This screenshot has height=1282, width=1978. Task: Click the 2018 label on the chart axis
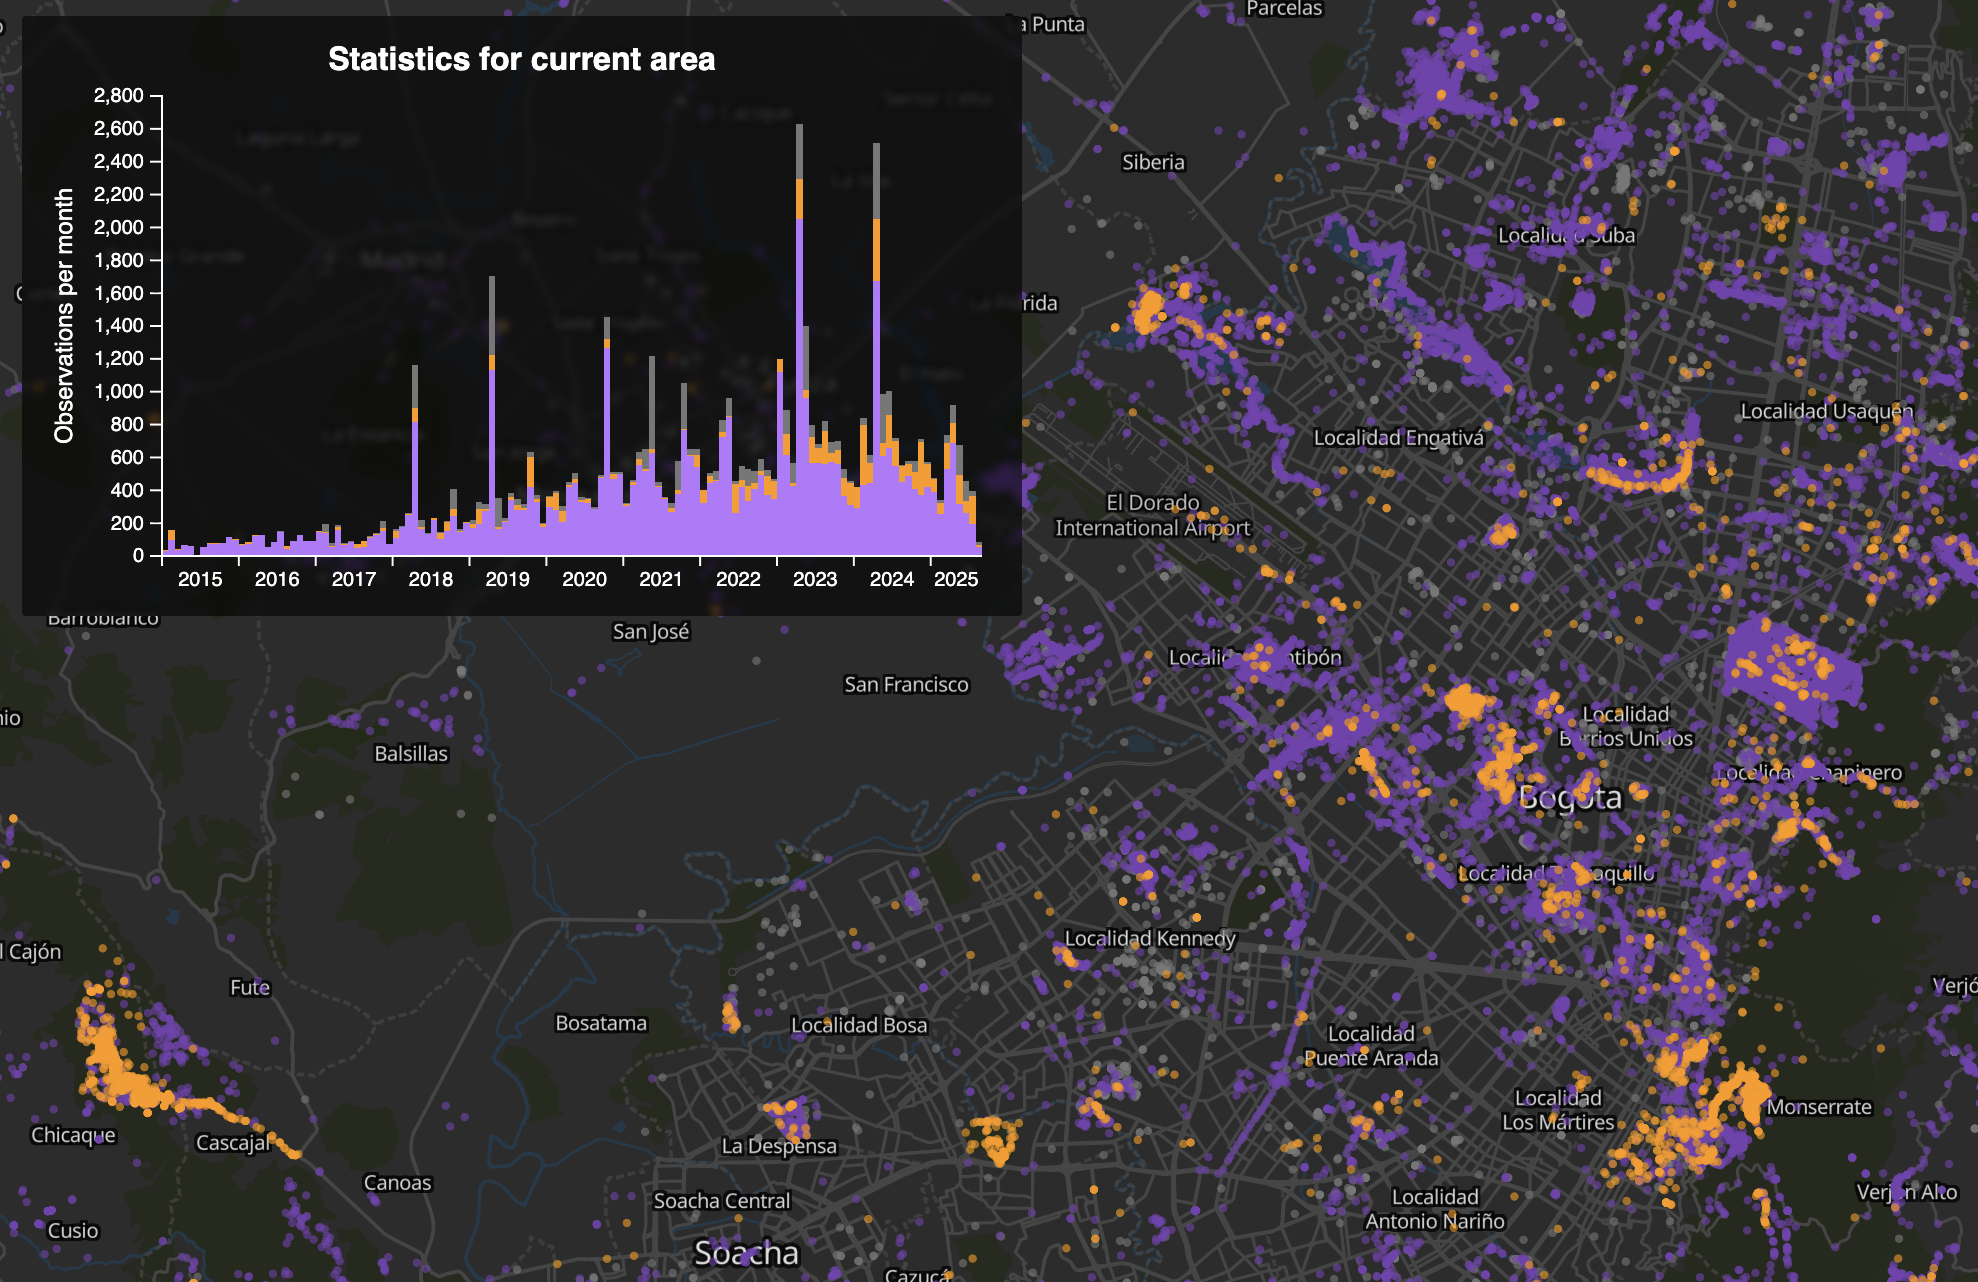pos(431,579)
